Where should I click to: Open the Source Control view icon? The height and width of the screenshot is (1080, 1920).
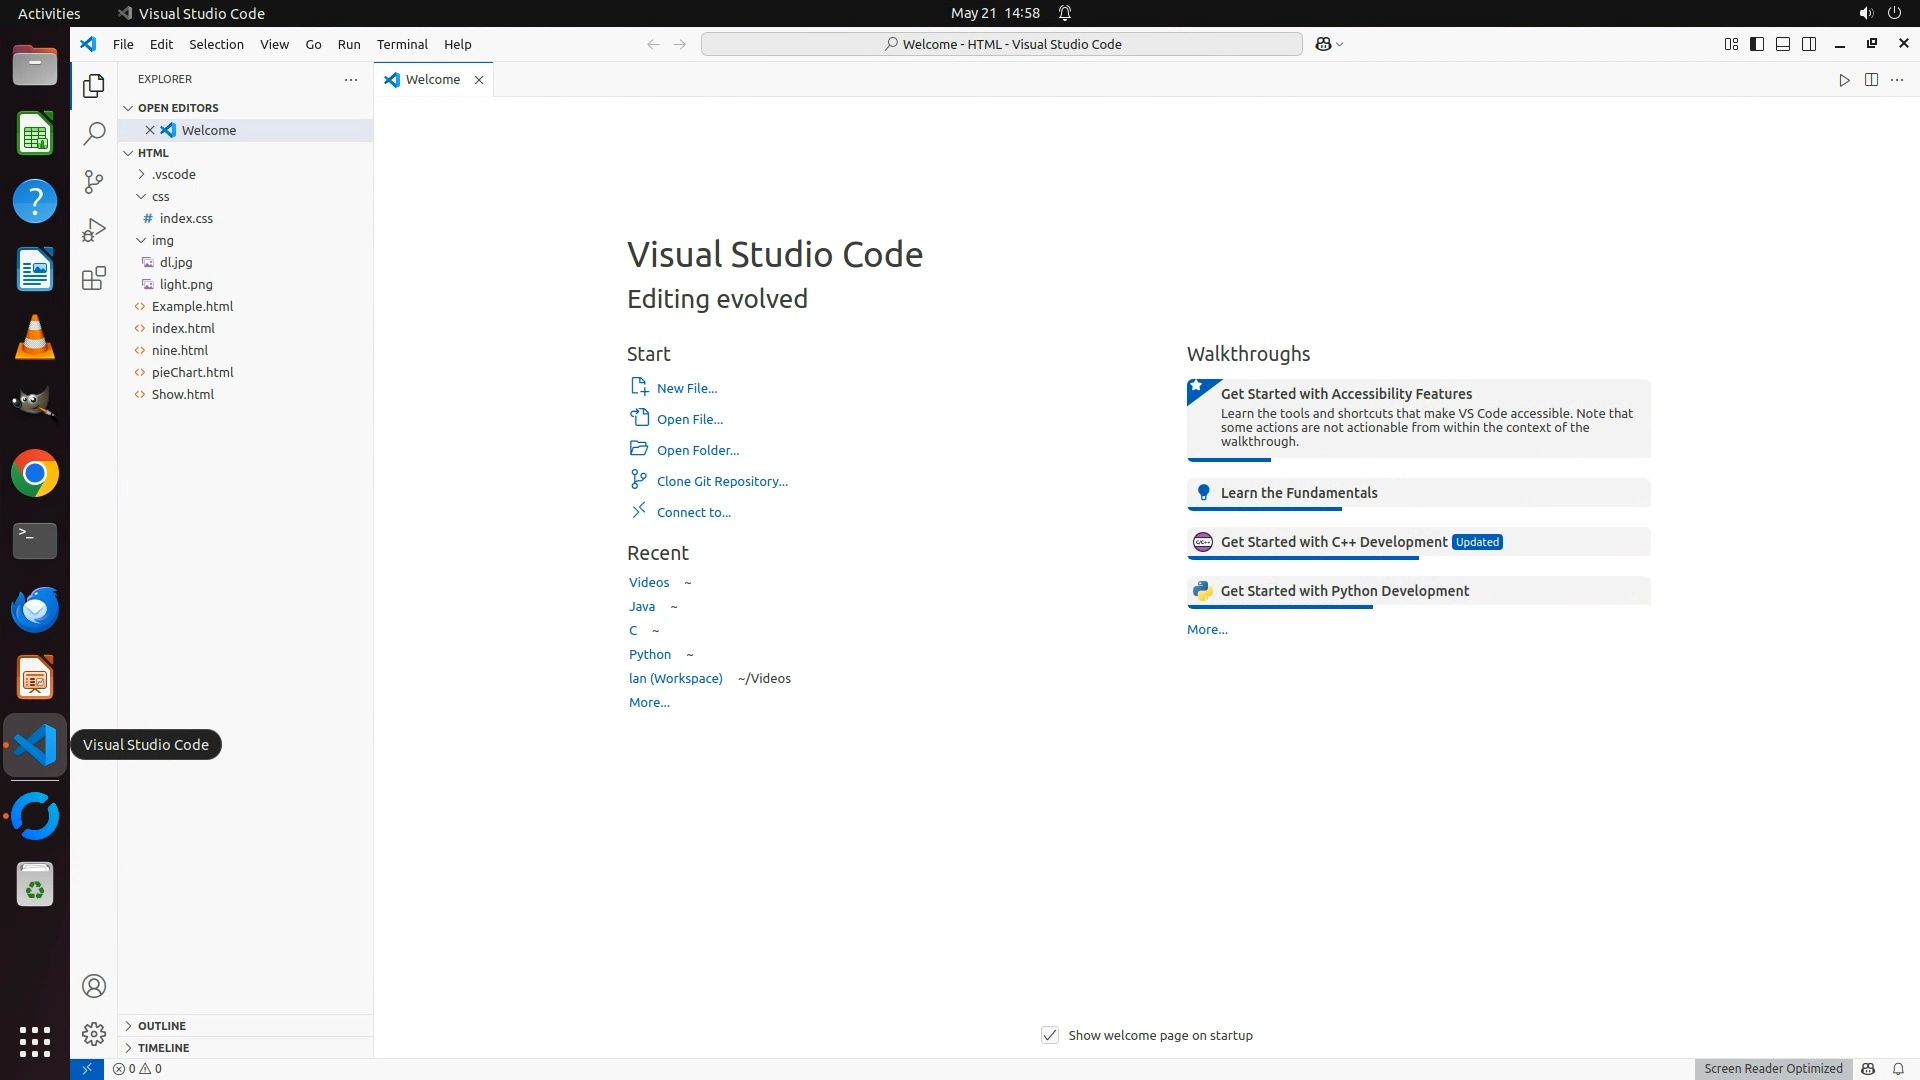94,181
